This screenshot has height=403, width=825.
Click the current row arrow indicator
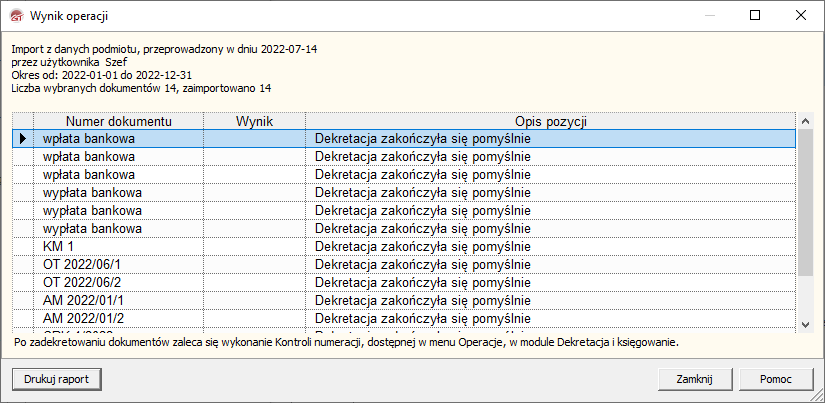pyautogui.click(x=22, y=139)
